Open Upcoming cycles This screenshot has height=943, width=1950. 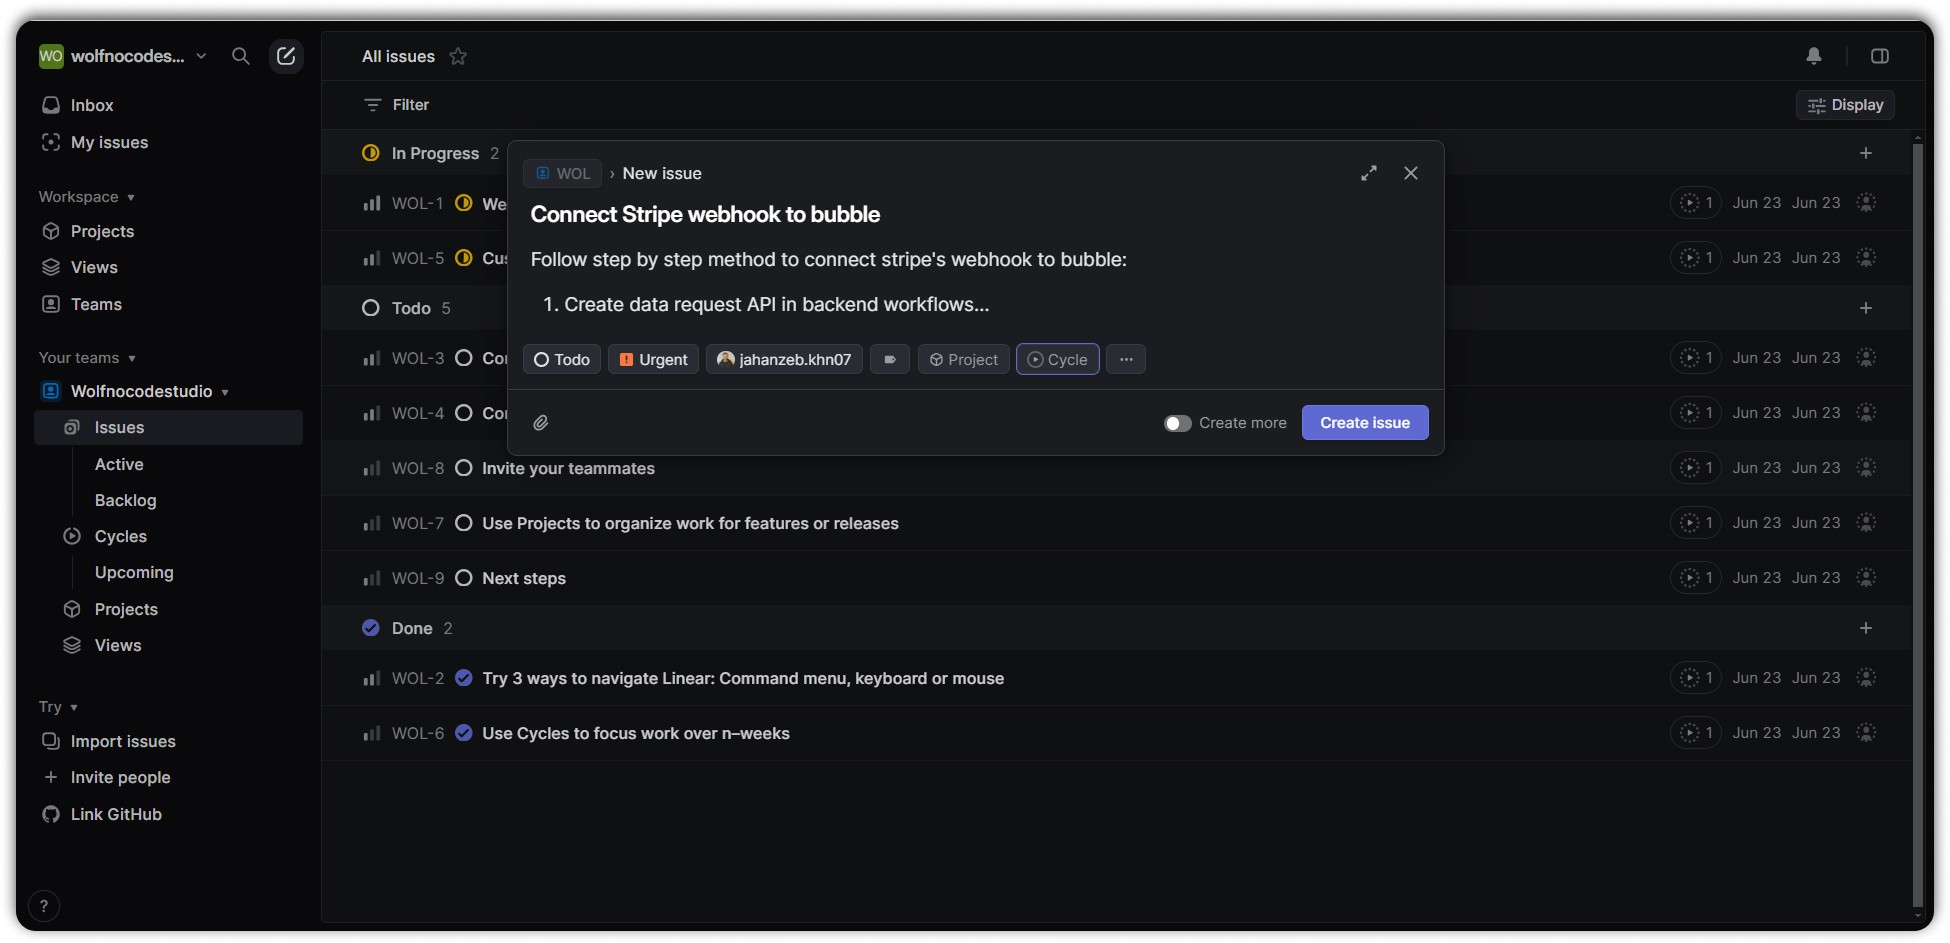coord(134,572)
